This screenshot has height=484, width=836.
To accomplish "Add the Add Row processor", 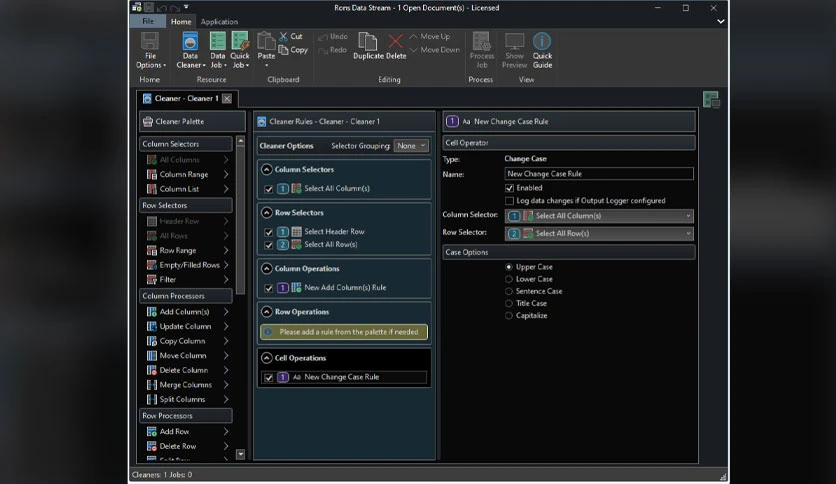I will click(x=186, y=431).
